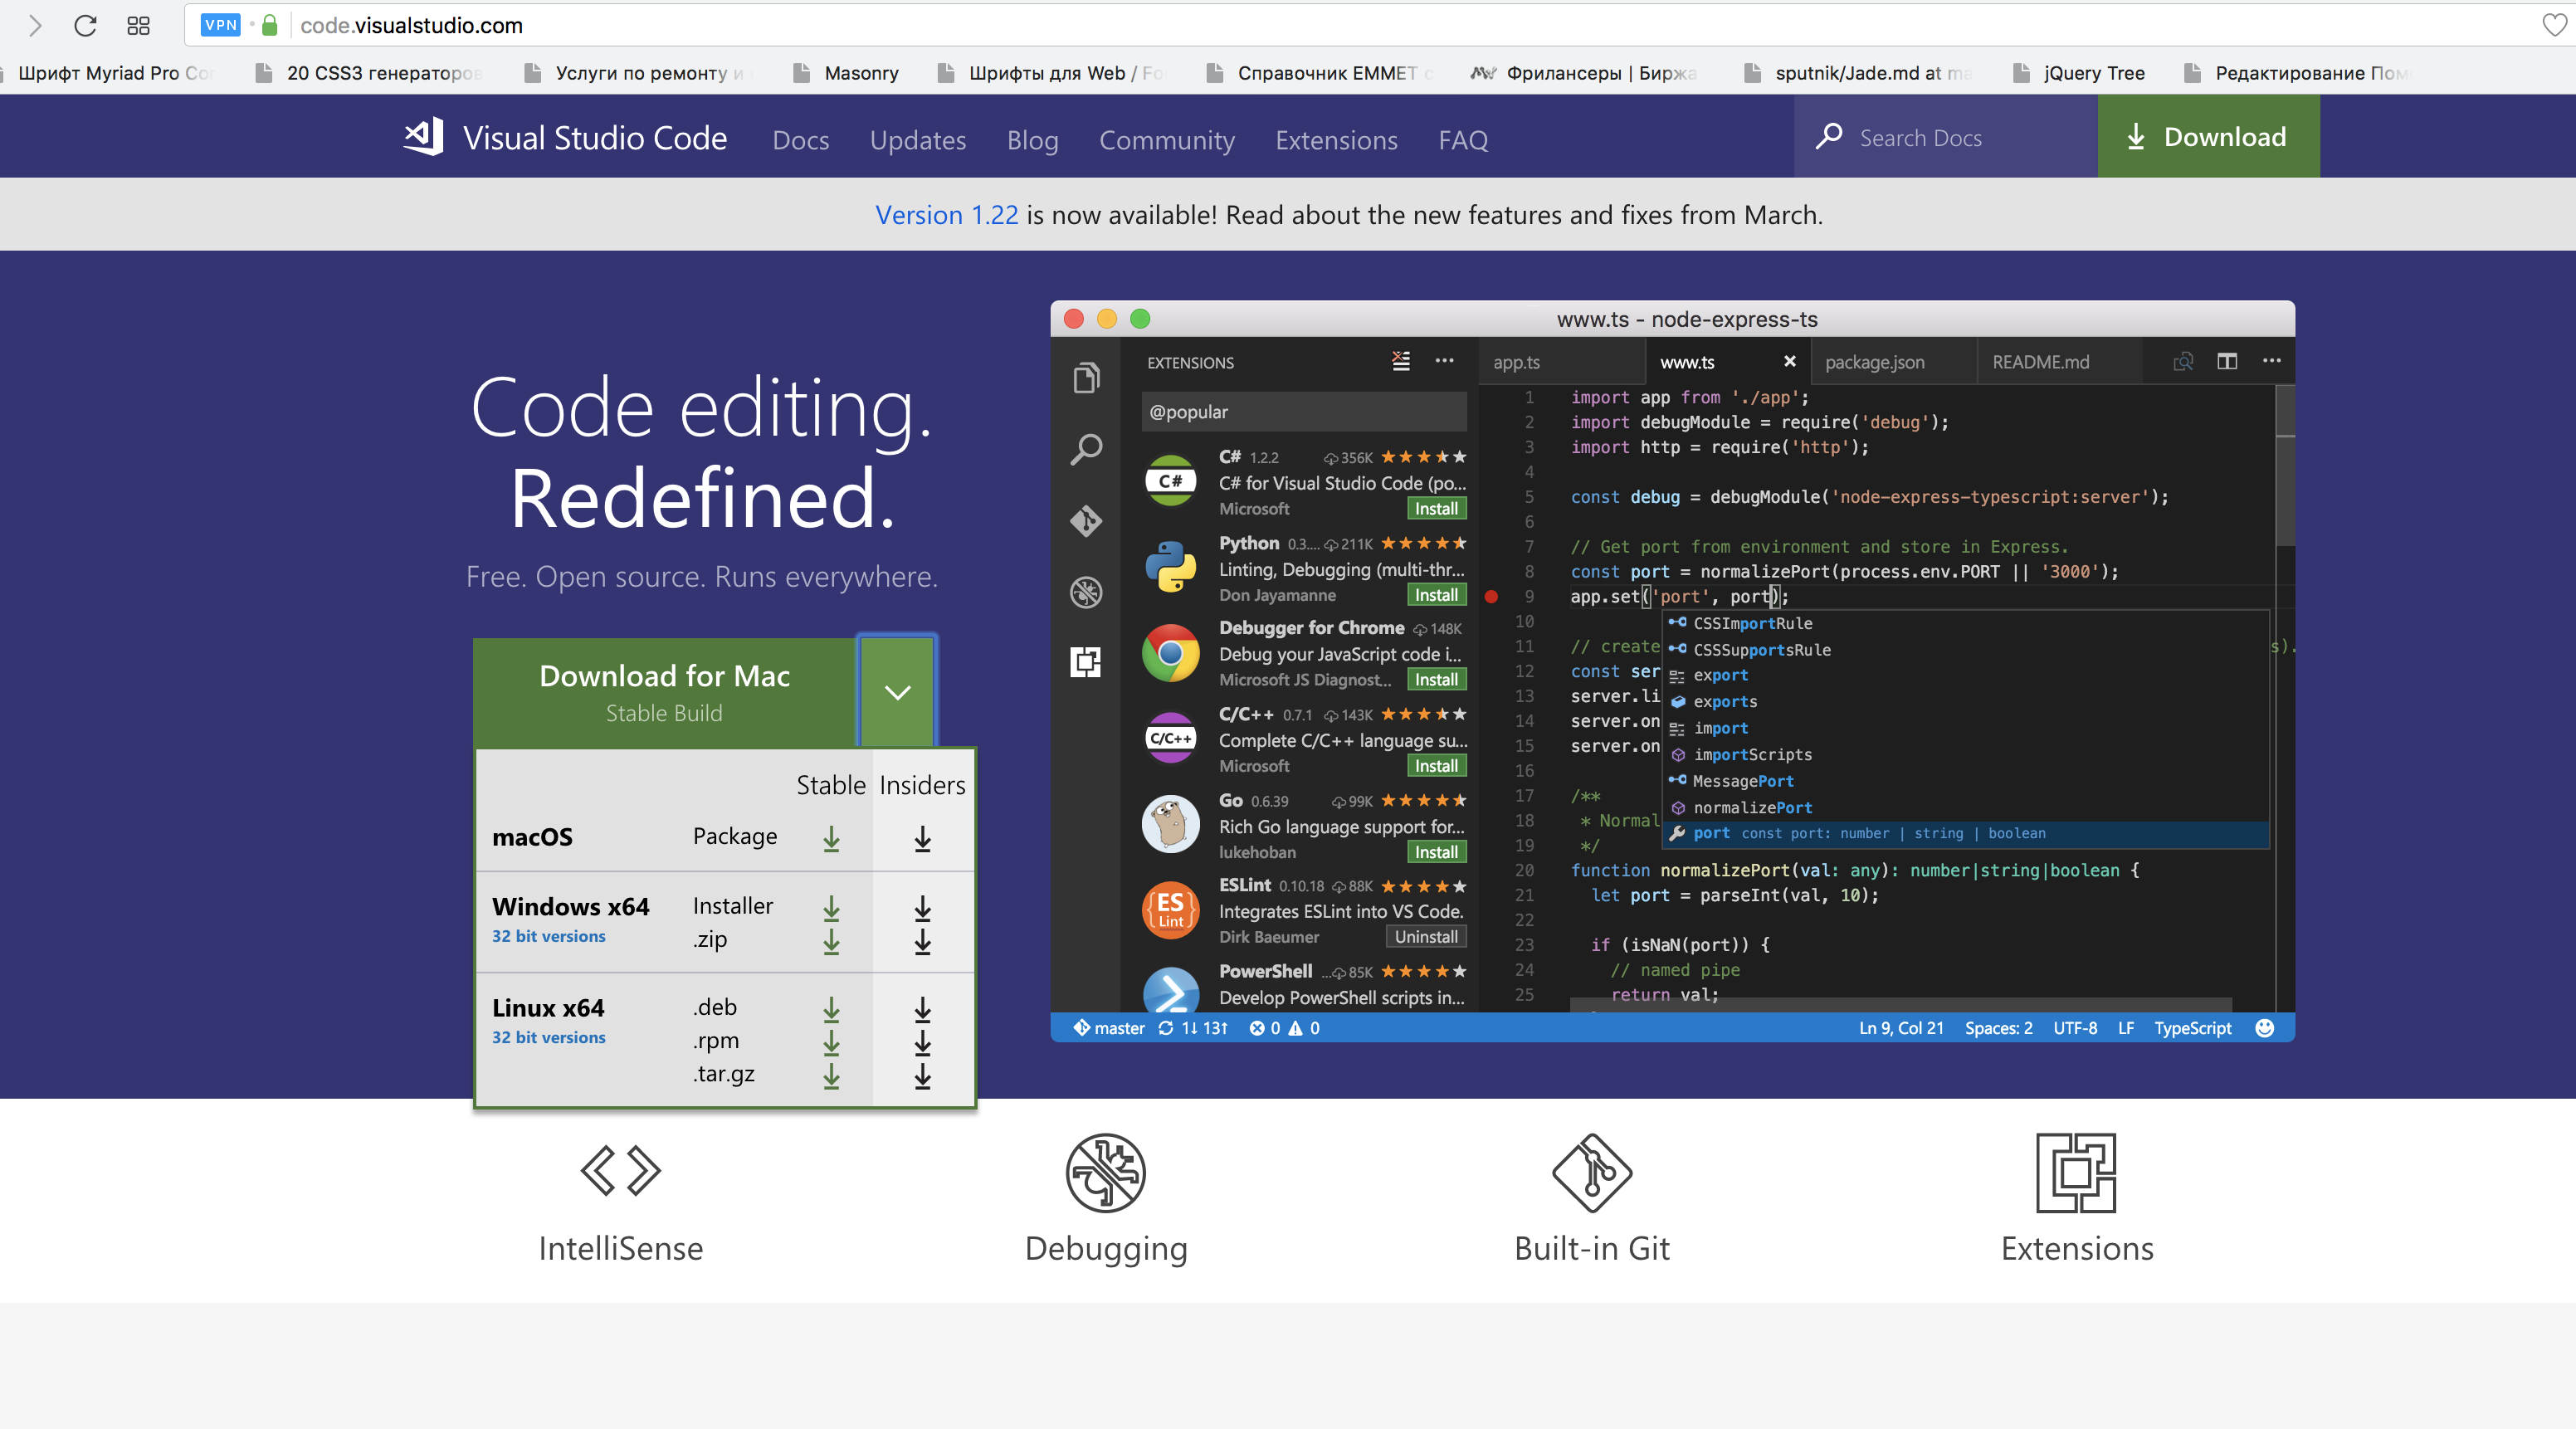The height and width of the screenshot is (1429, 2576).
Task: Download macOS Insiders package arrow
Action: [923, 838]
